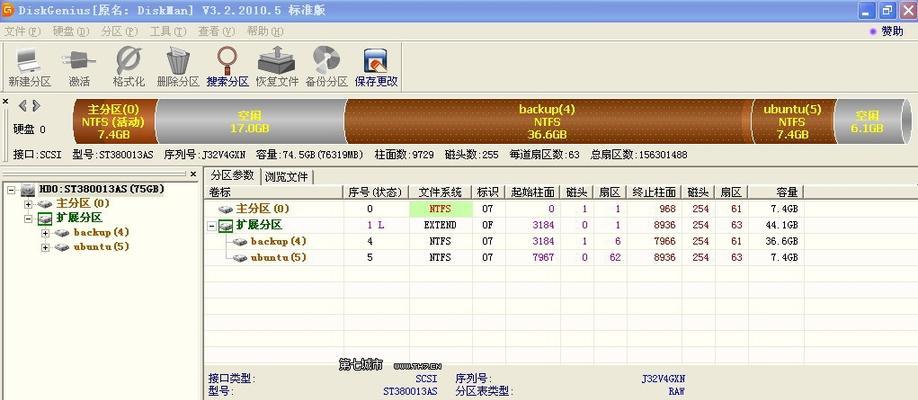Click the EXTEND file system cell

(x=440, y=225)
